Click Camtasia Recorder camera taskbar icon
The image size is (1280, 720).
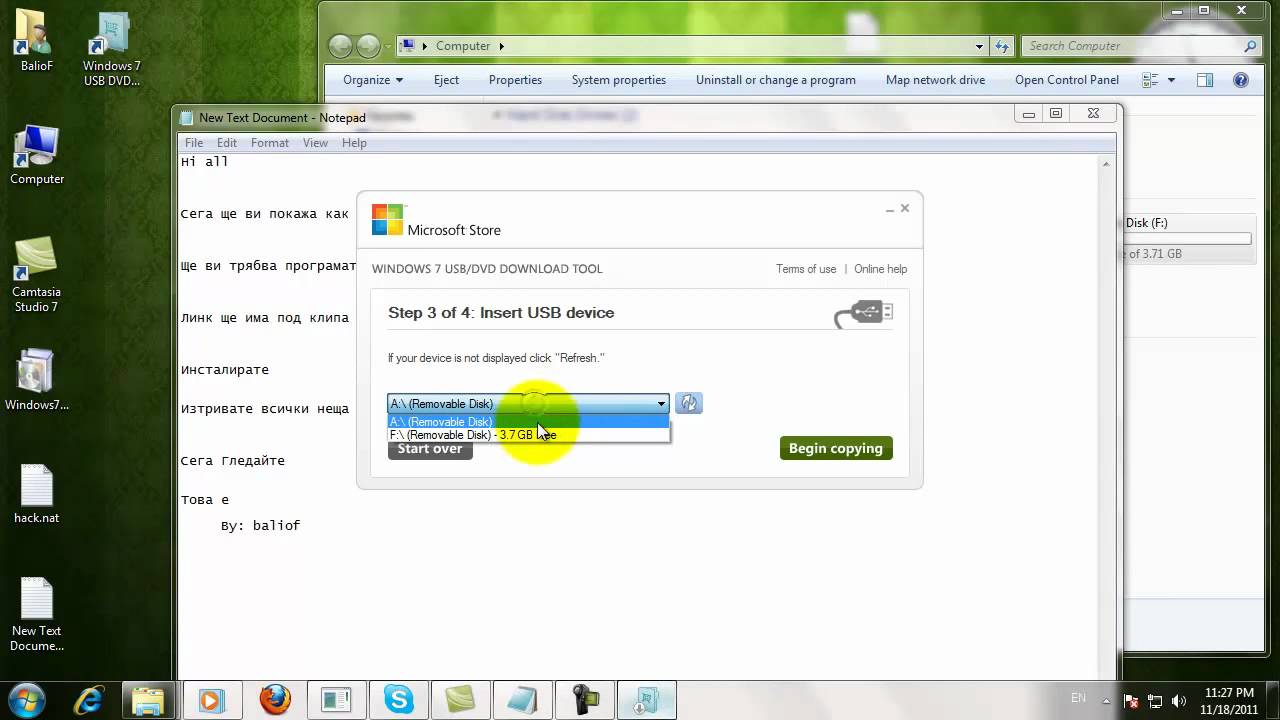pos(585,699)
